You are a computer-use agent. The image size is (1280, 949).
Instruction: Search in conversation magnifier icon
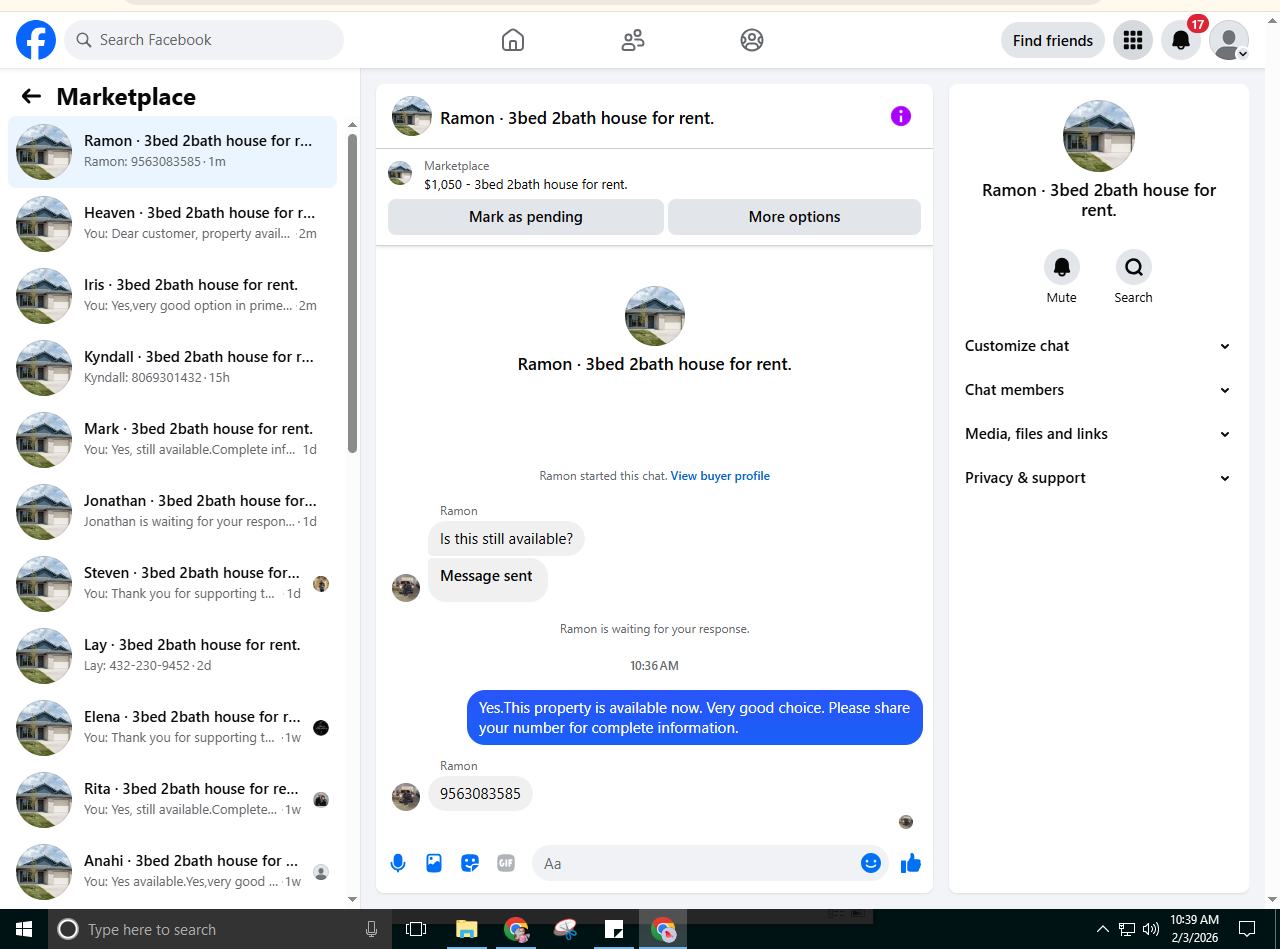tap(1134, 267)
